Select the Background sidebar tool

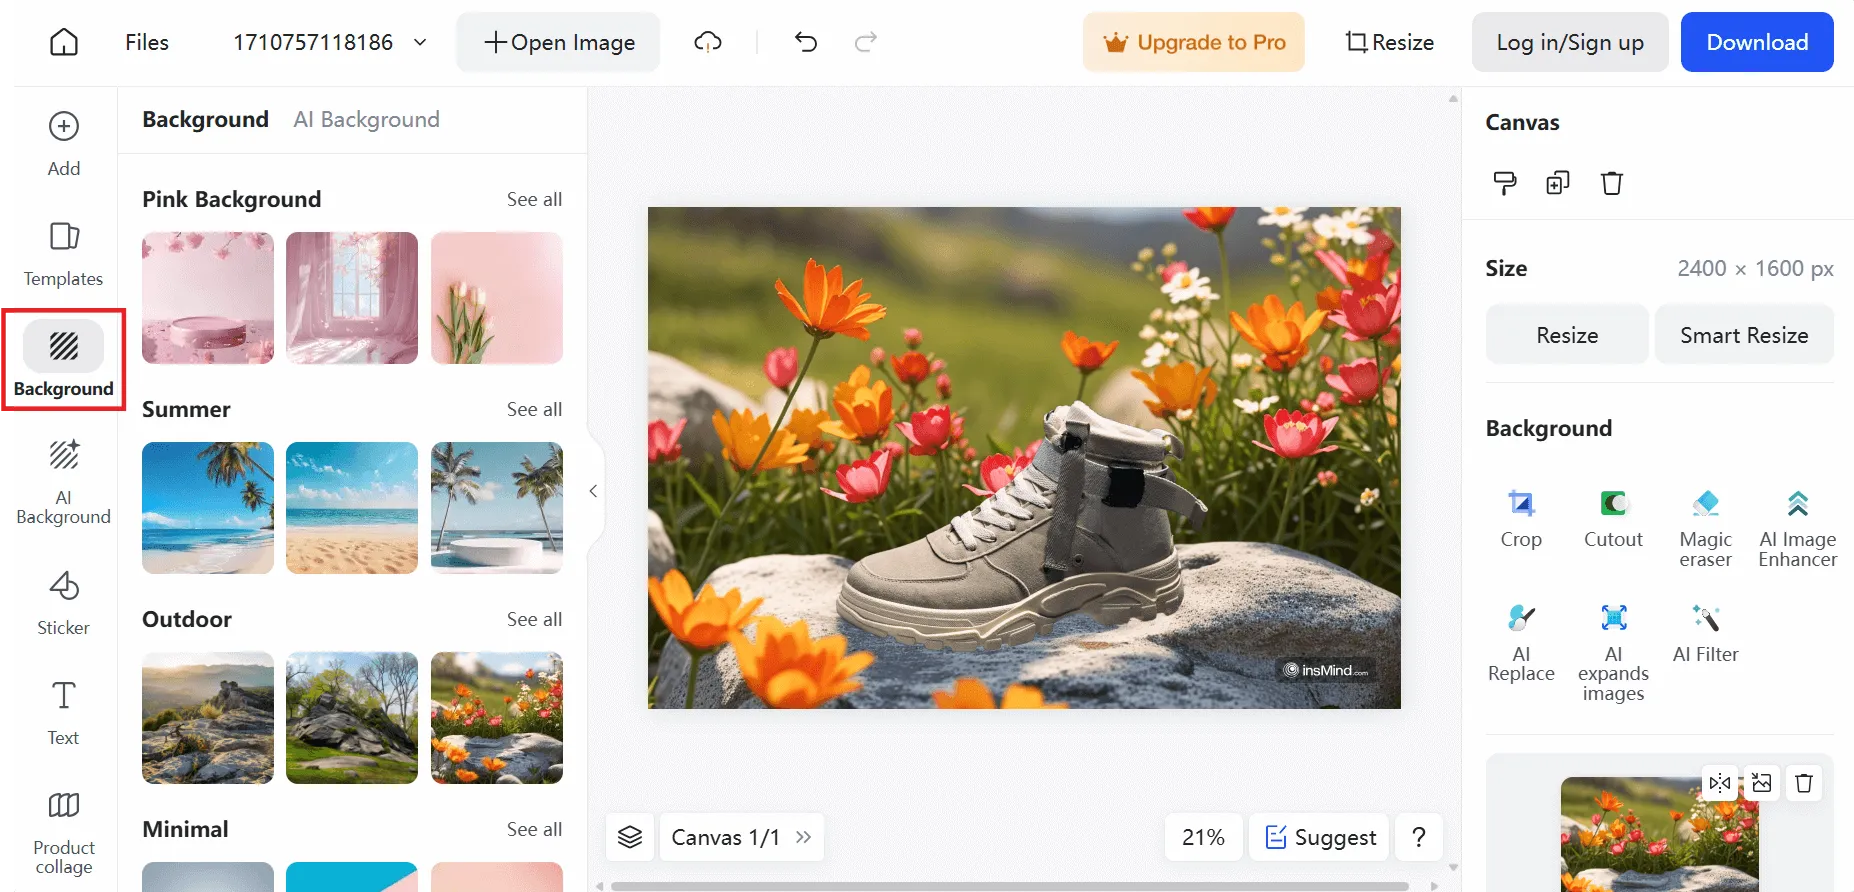tap(64, 360)
